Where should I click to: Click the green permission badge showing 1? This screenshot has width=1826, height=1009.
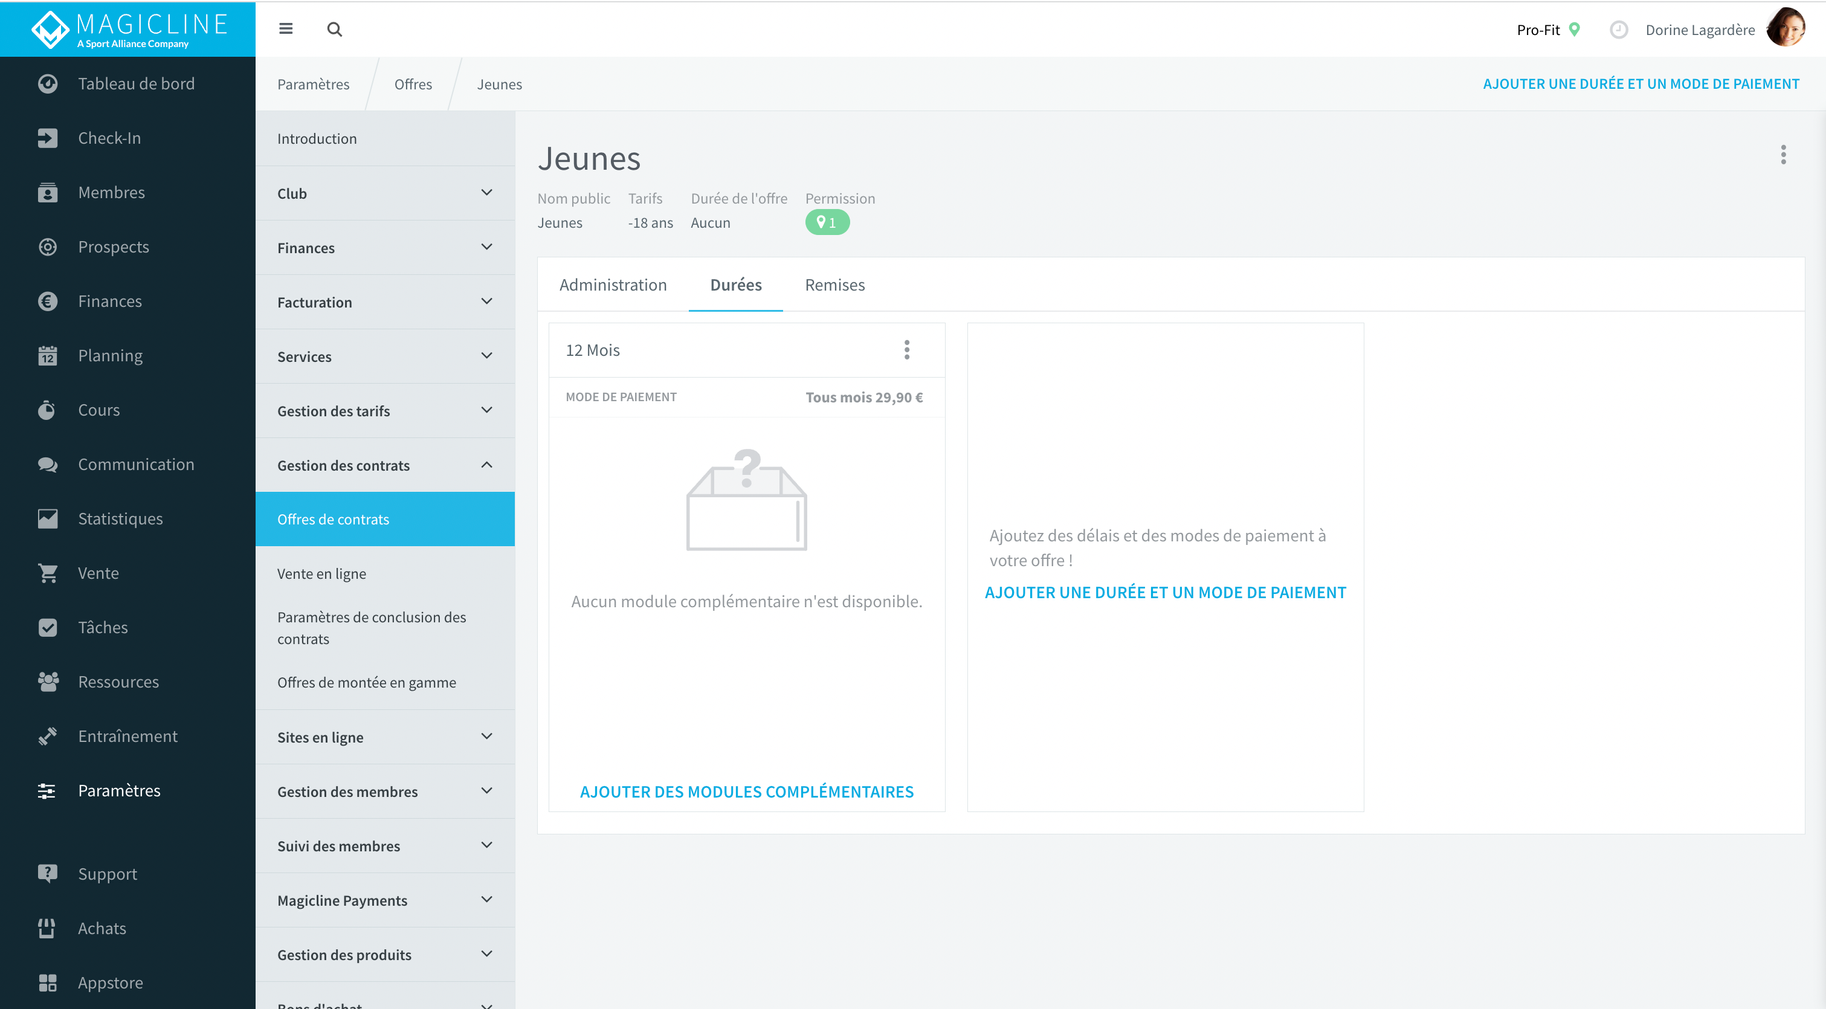[827, 222]
